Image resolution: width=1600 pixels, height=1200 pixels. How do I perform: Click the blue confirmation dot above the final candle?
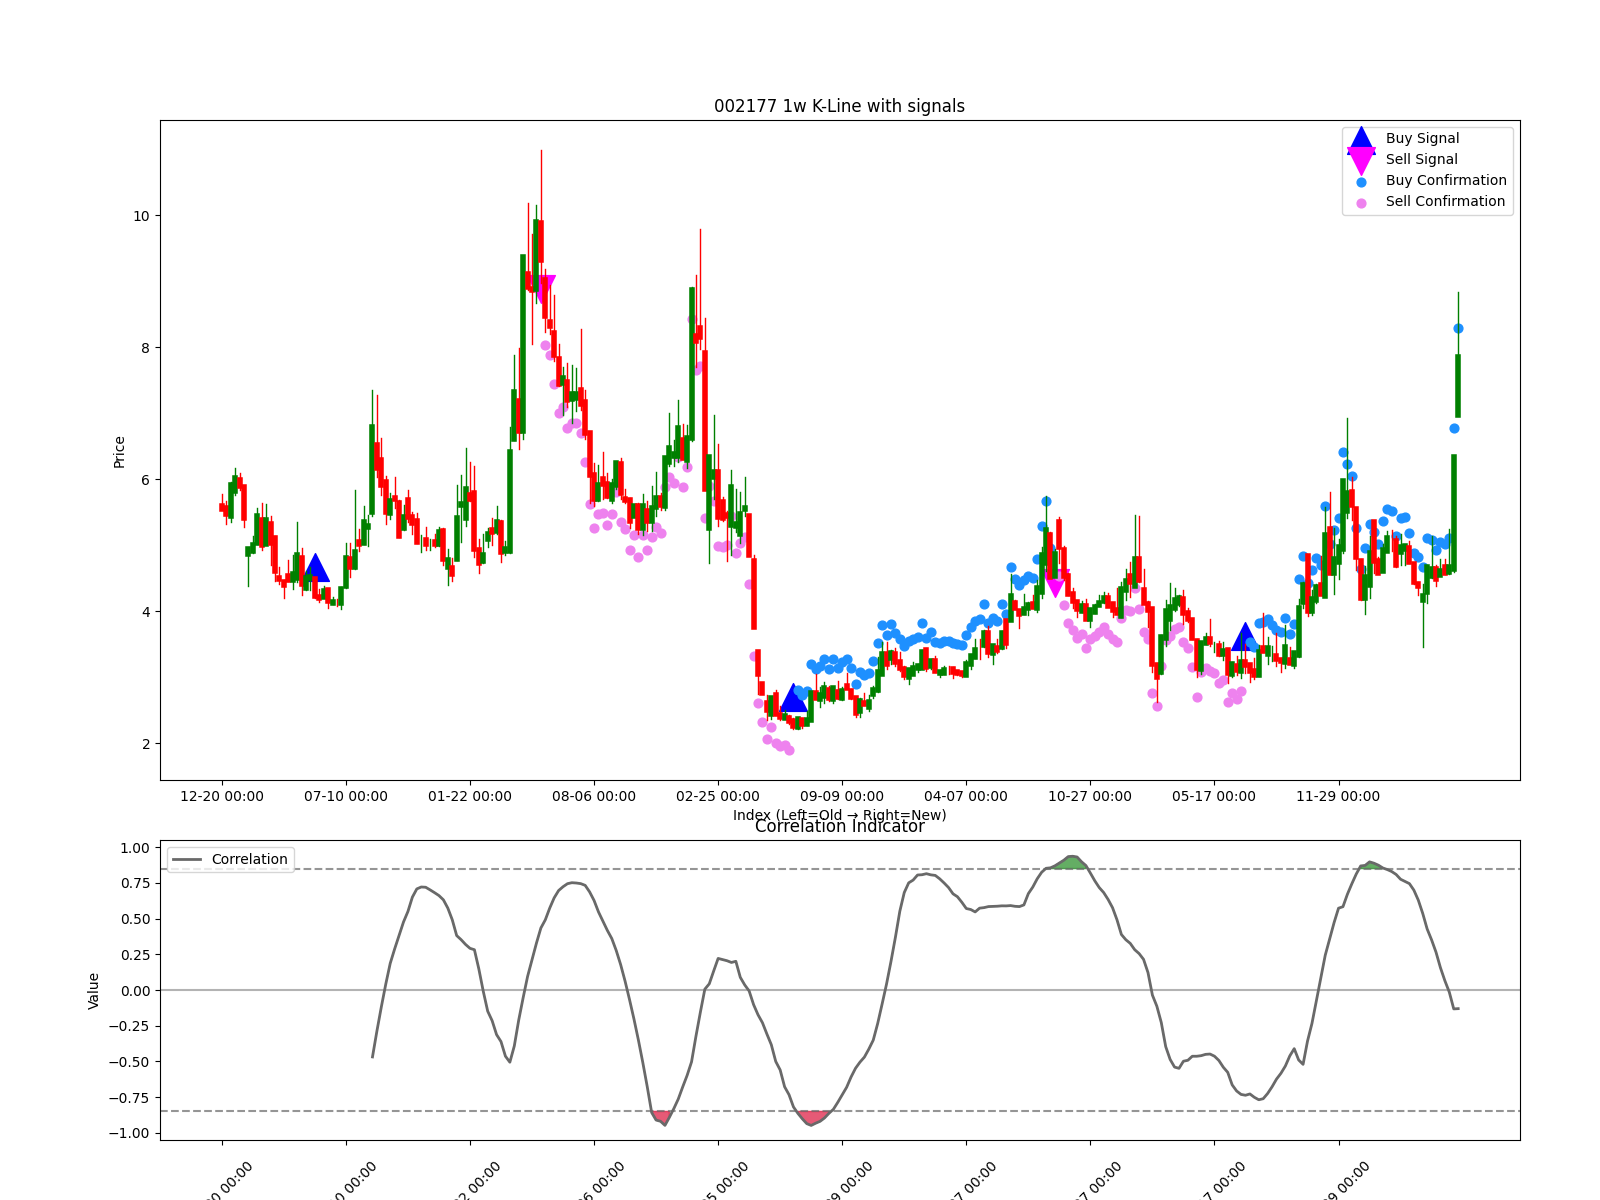(x=1458, y=328)
